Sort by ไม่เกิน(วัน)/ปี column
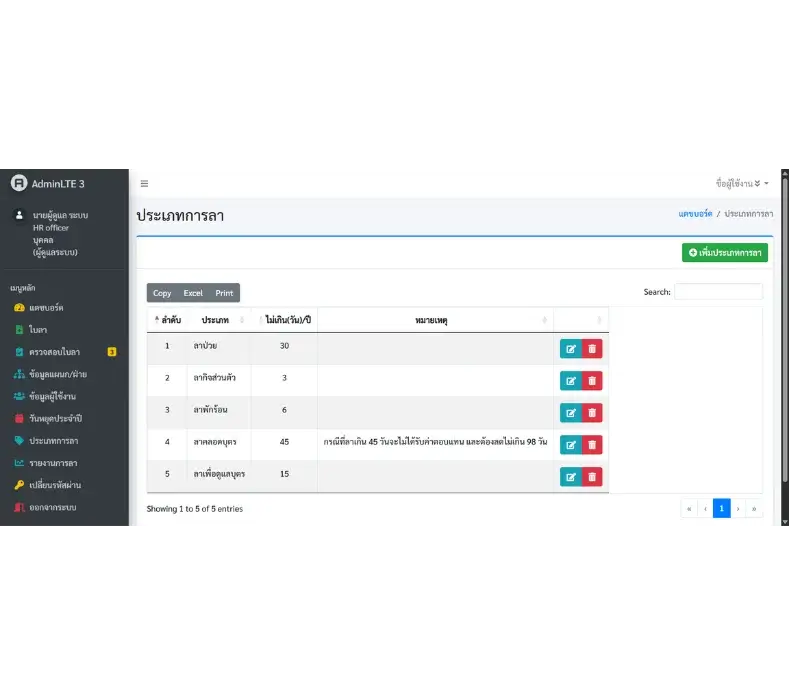This screenshot has height=695, width=789. (284, 320)
